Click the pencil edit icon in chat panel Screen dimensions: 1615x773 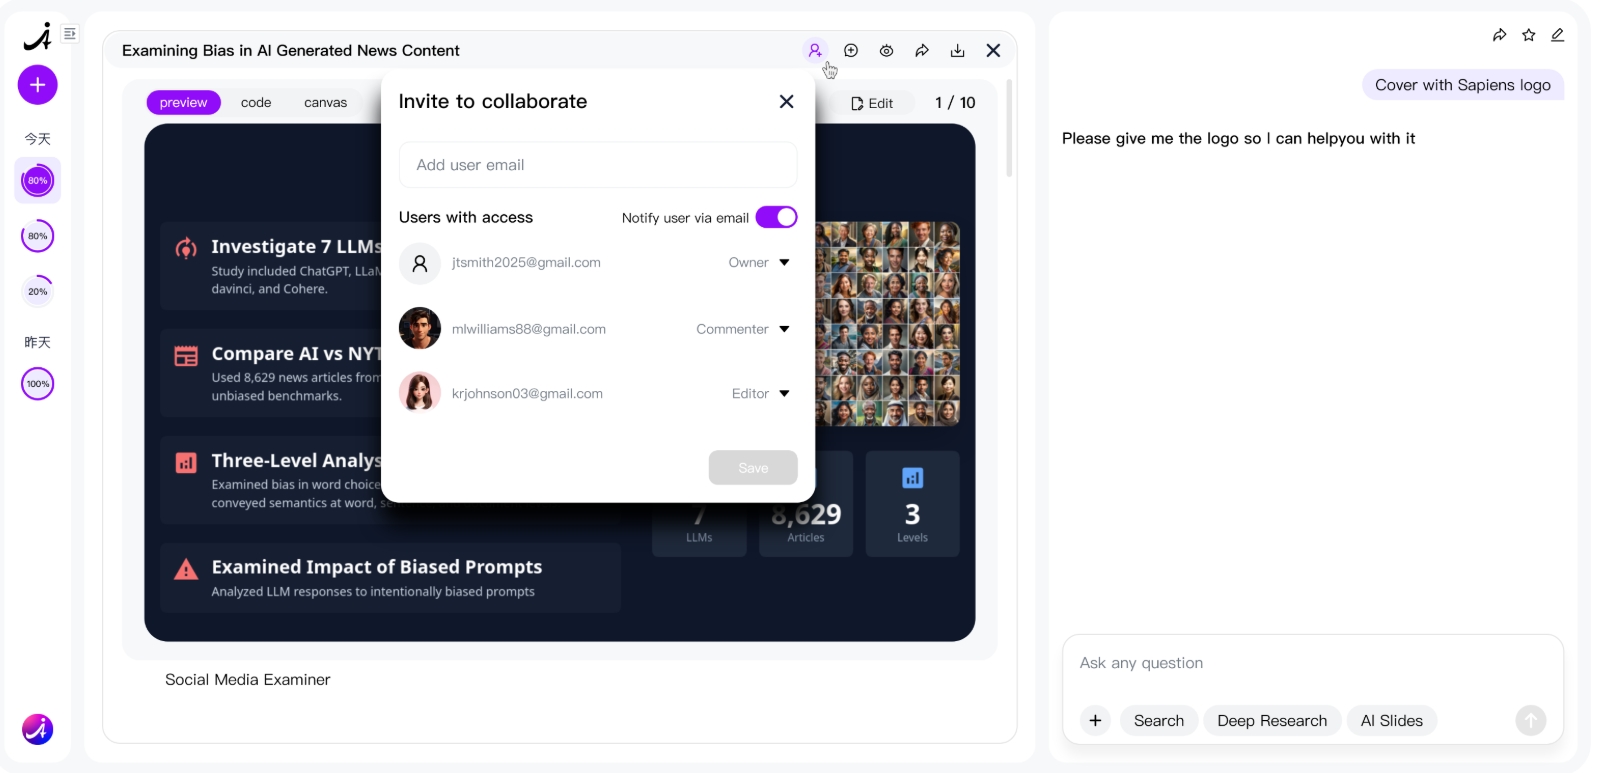coord(1557,35)
